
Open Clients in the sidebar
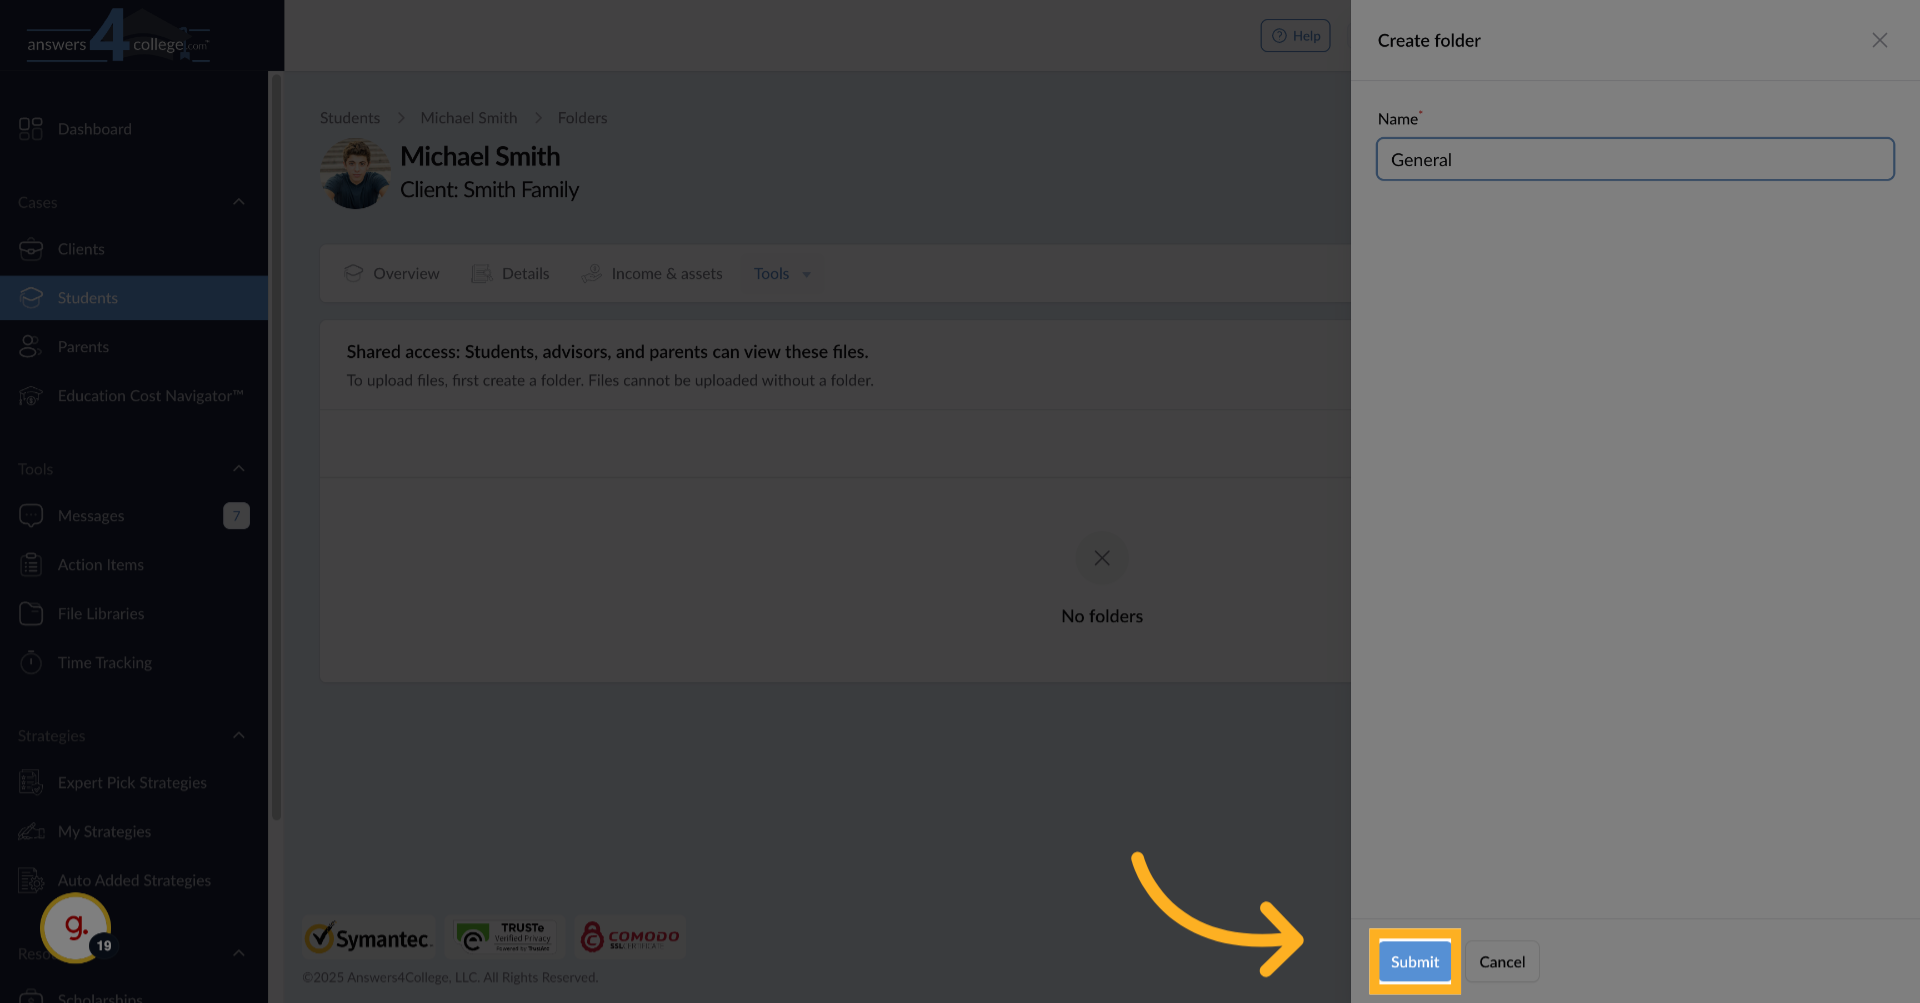tap(134, 249)
